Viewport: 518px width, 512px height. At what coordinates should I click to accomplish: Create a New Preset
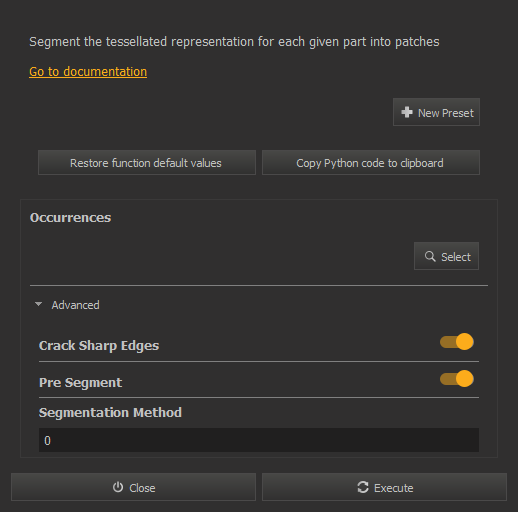(x=436, y=112)
